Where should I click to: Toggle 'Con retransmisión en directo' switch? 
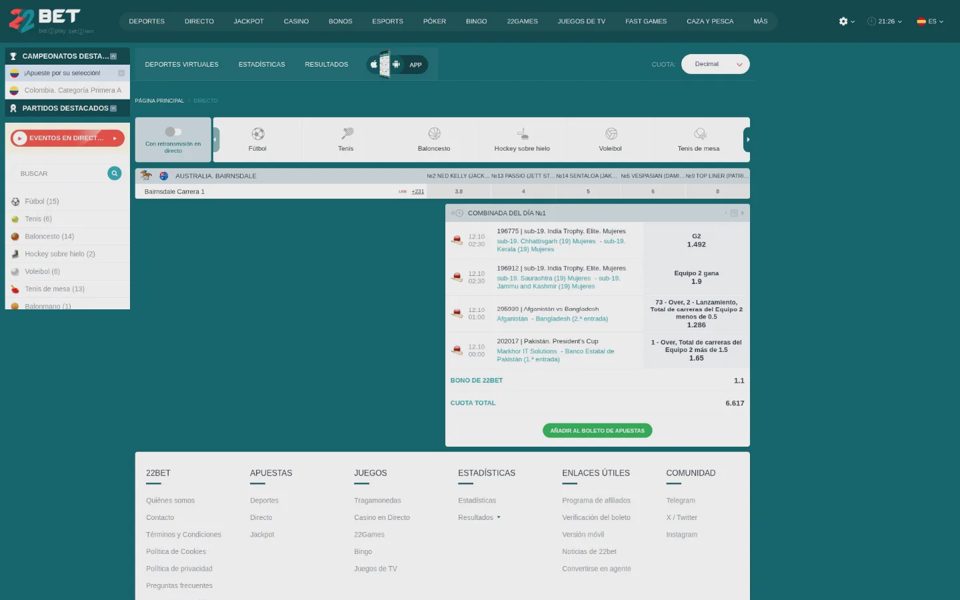click(173, 132)
